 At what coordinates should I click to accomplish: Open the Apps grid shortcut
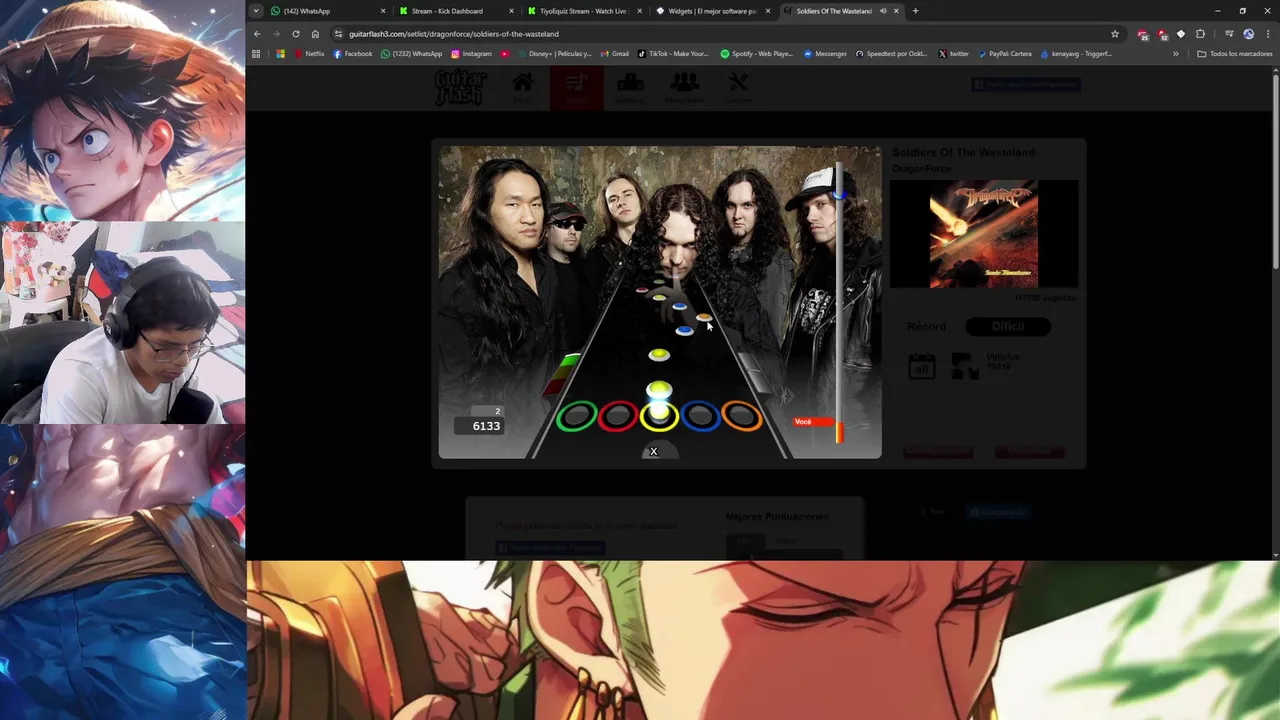point(256,54)
